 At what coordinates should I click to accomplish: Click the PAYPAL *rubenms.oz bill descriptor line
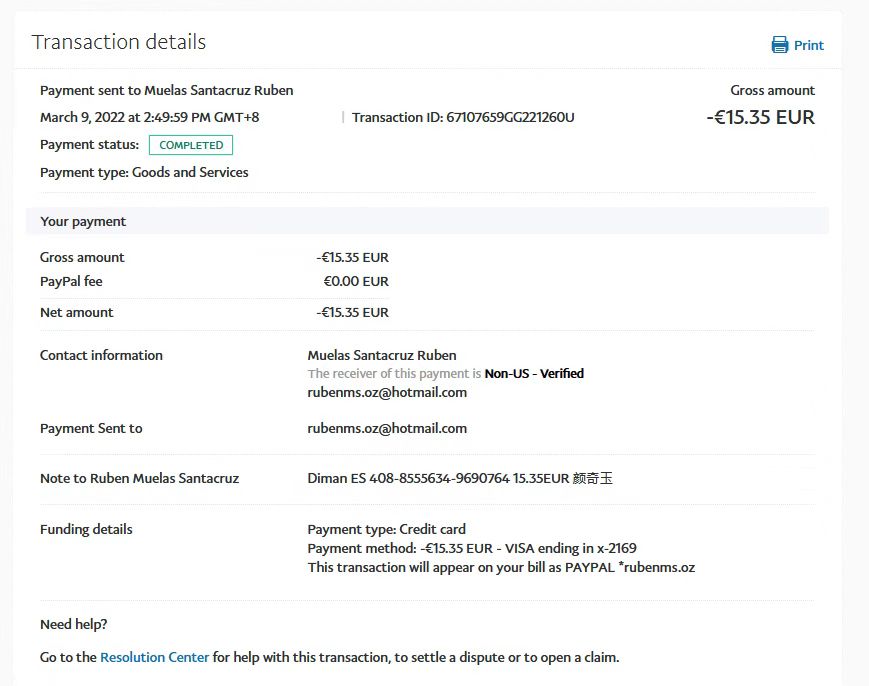[501, 567]
